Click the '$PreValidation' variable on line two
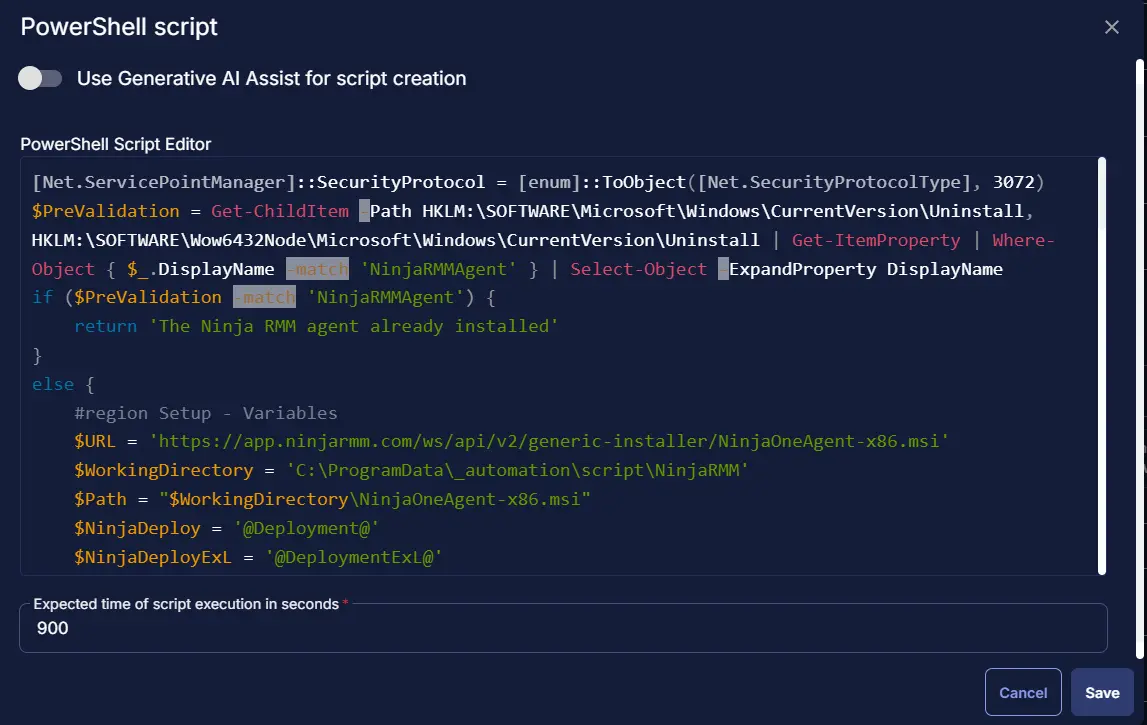Screen dimensions: 1147x725 click(x=105, y=211)
